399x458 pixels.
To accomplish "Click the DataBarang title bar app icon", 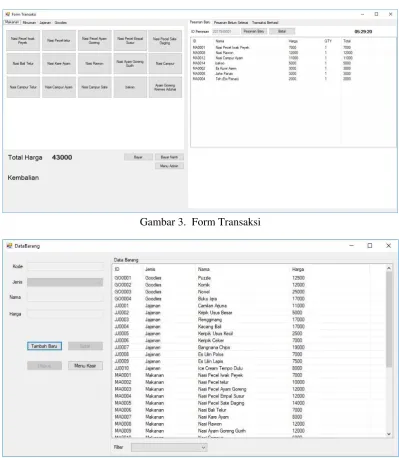I will pyautogui.click(x=9, y=246).
